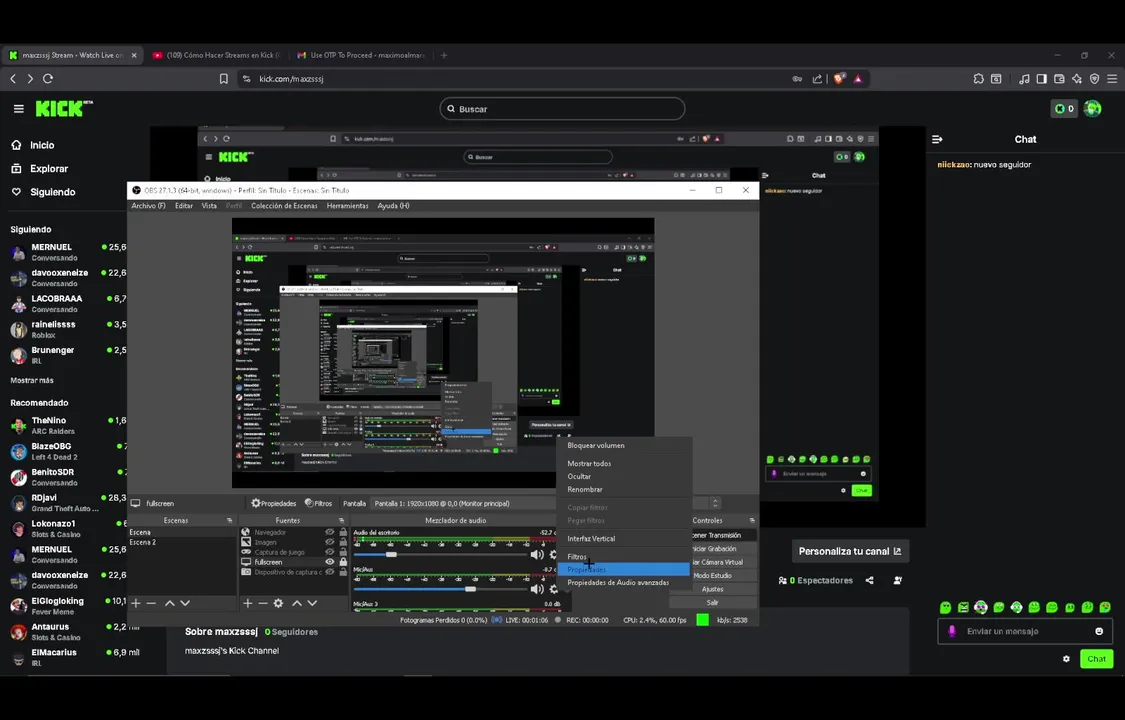The width and height of the screenshot is (1125, 720).
Task: Open the Kick hamburger sidebar menu
Action: 19,109
